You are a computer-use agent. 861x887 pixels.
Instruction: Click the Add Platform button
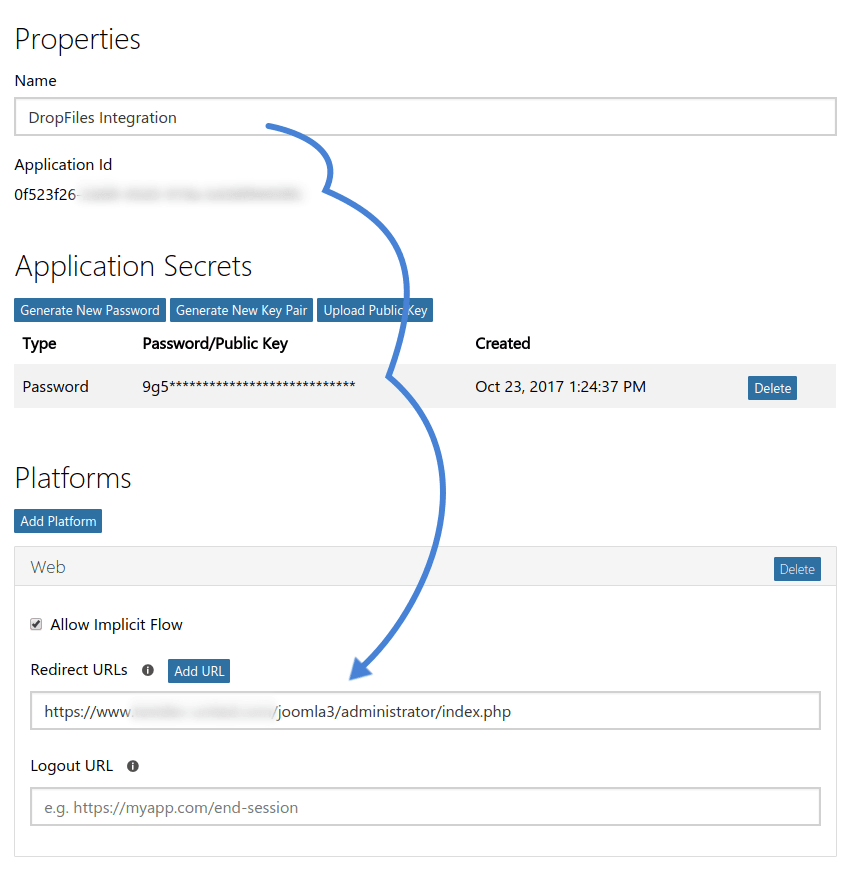click(58, 521)
